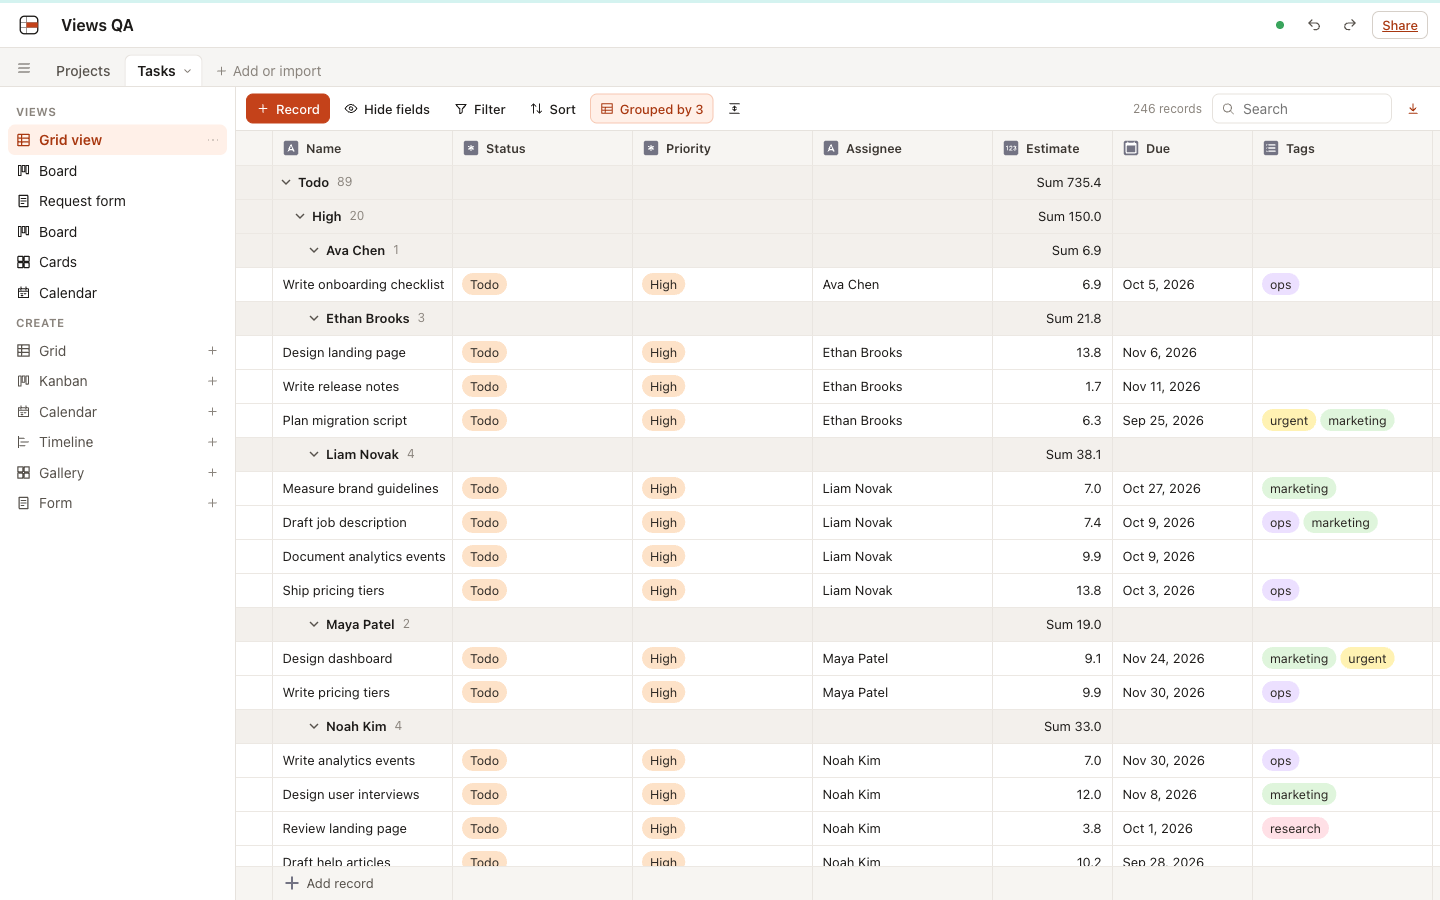1440x900 pixels.
Task: Click the Estimate number field icon
Action: [x=1011, y=148]
